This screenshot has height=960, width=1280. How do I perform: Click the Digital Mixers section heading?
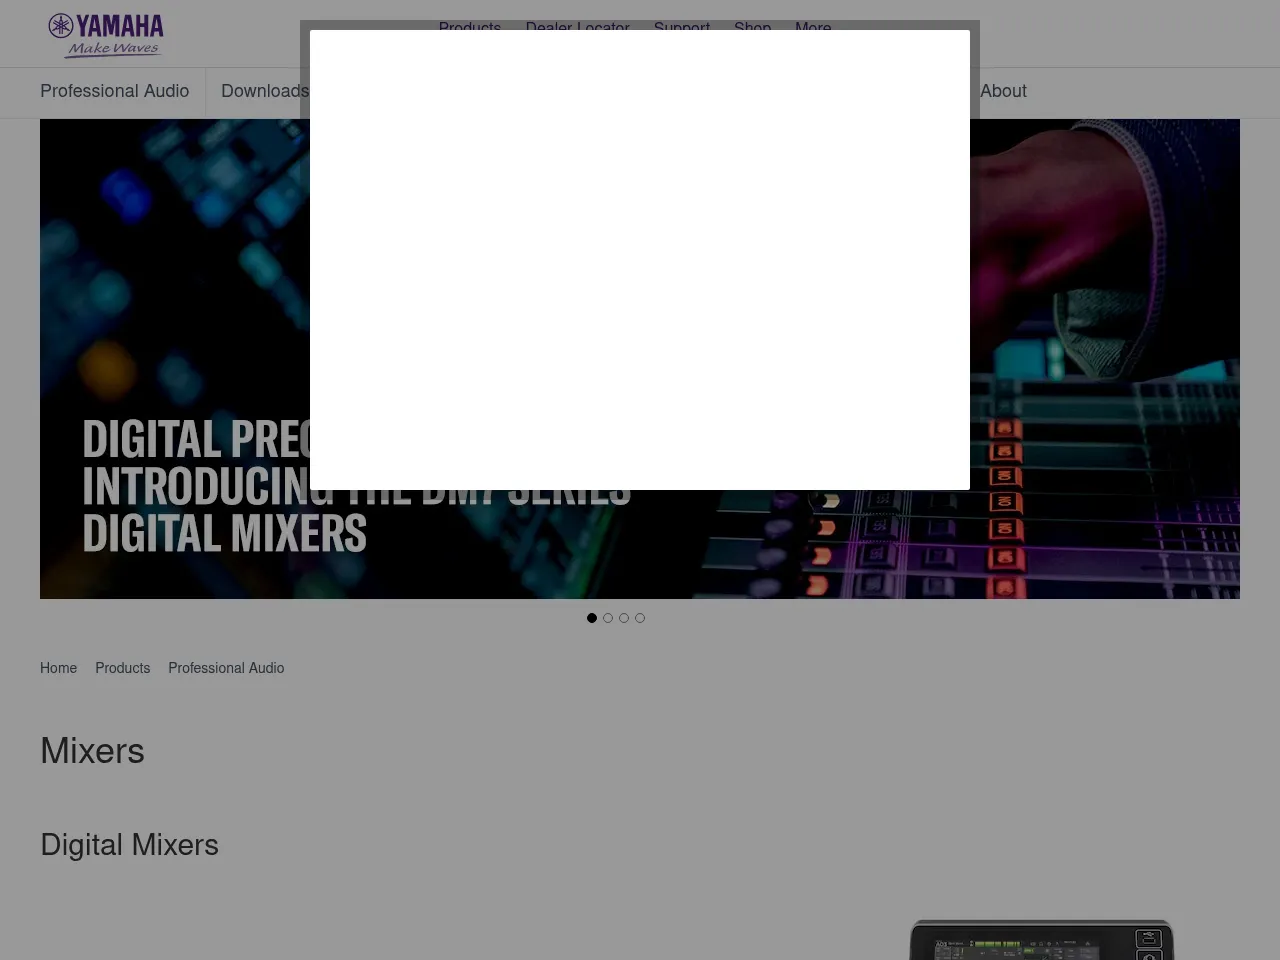[129, 845]
